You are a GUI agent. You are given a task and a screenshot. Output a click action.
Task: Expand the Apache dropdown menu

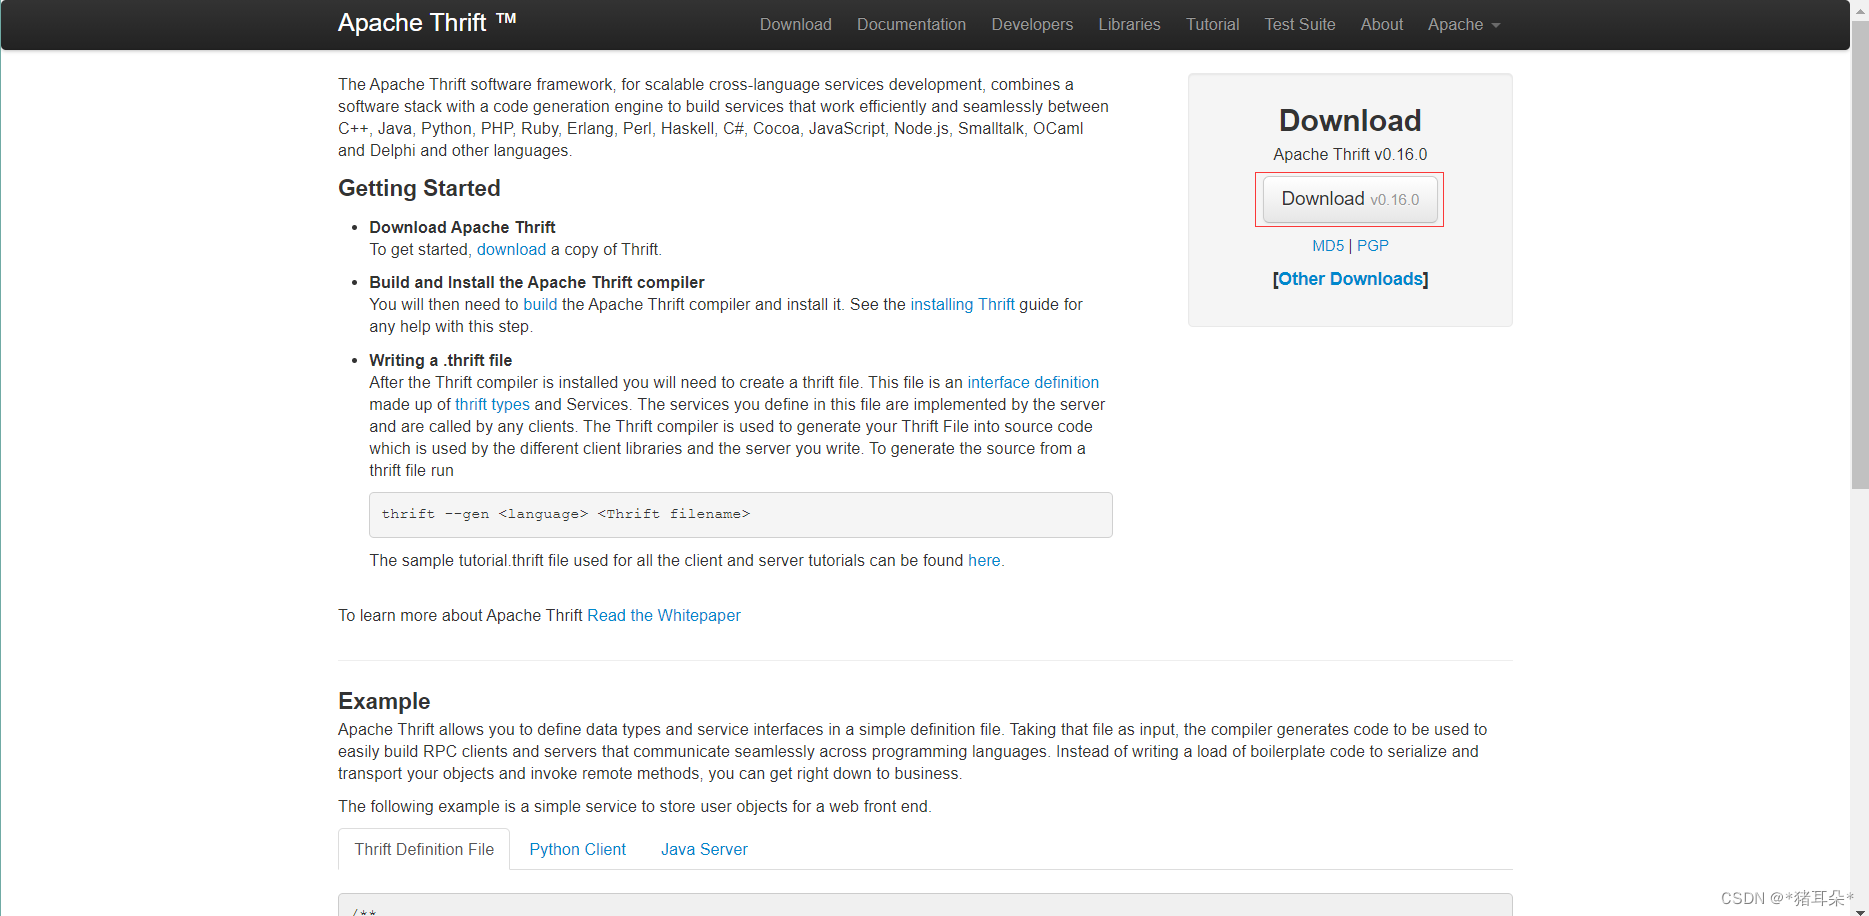pyautogui.click(x=1463, y=24)
